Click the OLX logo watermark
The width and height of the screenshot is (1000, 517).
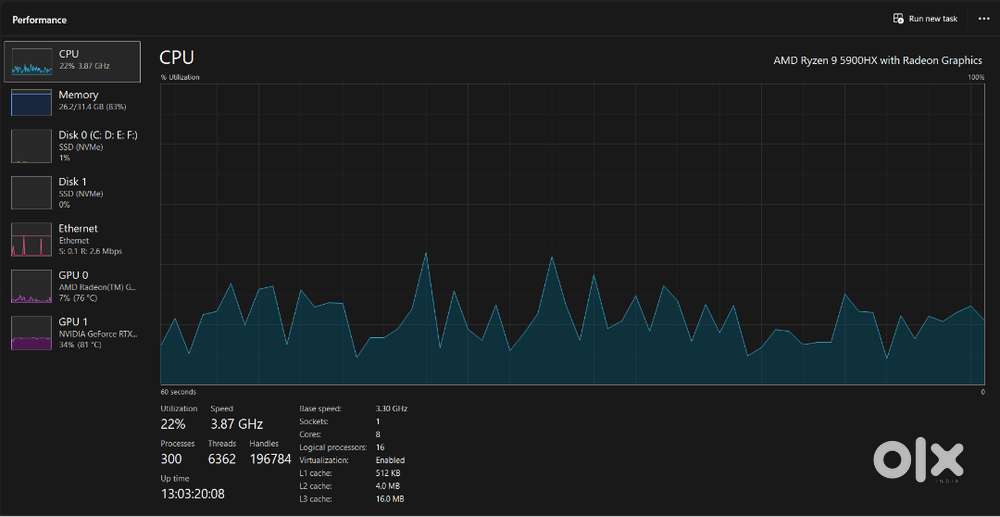(x=919, y=461)
